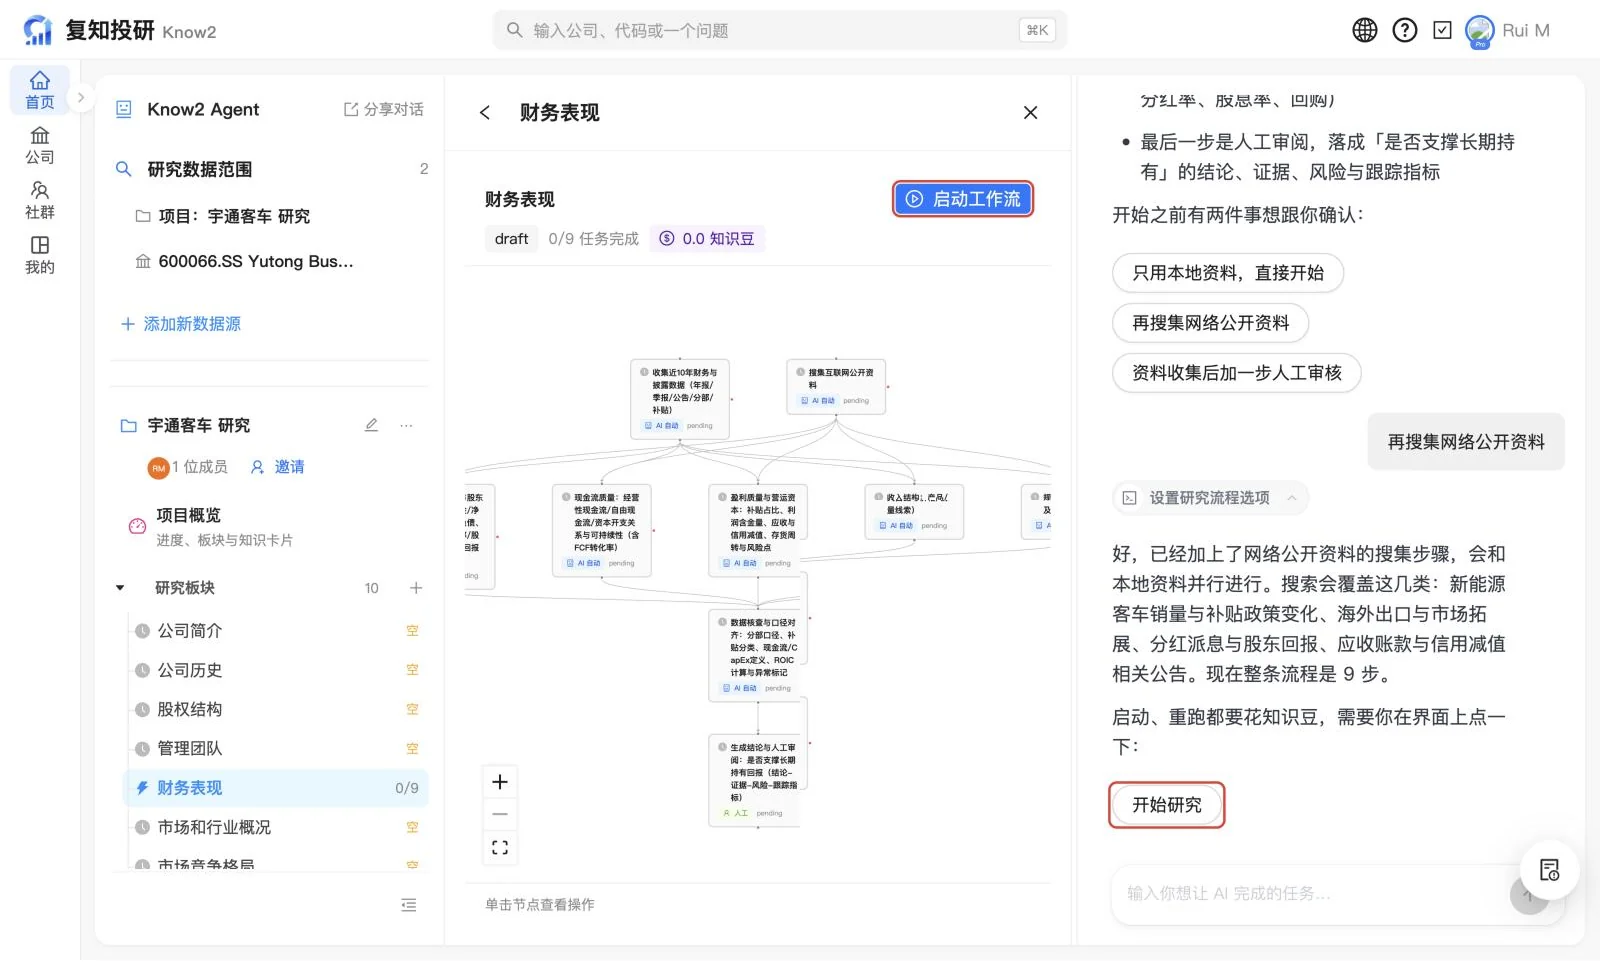Expand 设置研究流程选项 step
Screen dimensions: 1600x962
click(x=1210, y=498)
